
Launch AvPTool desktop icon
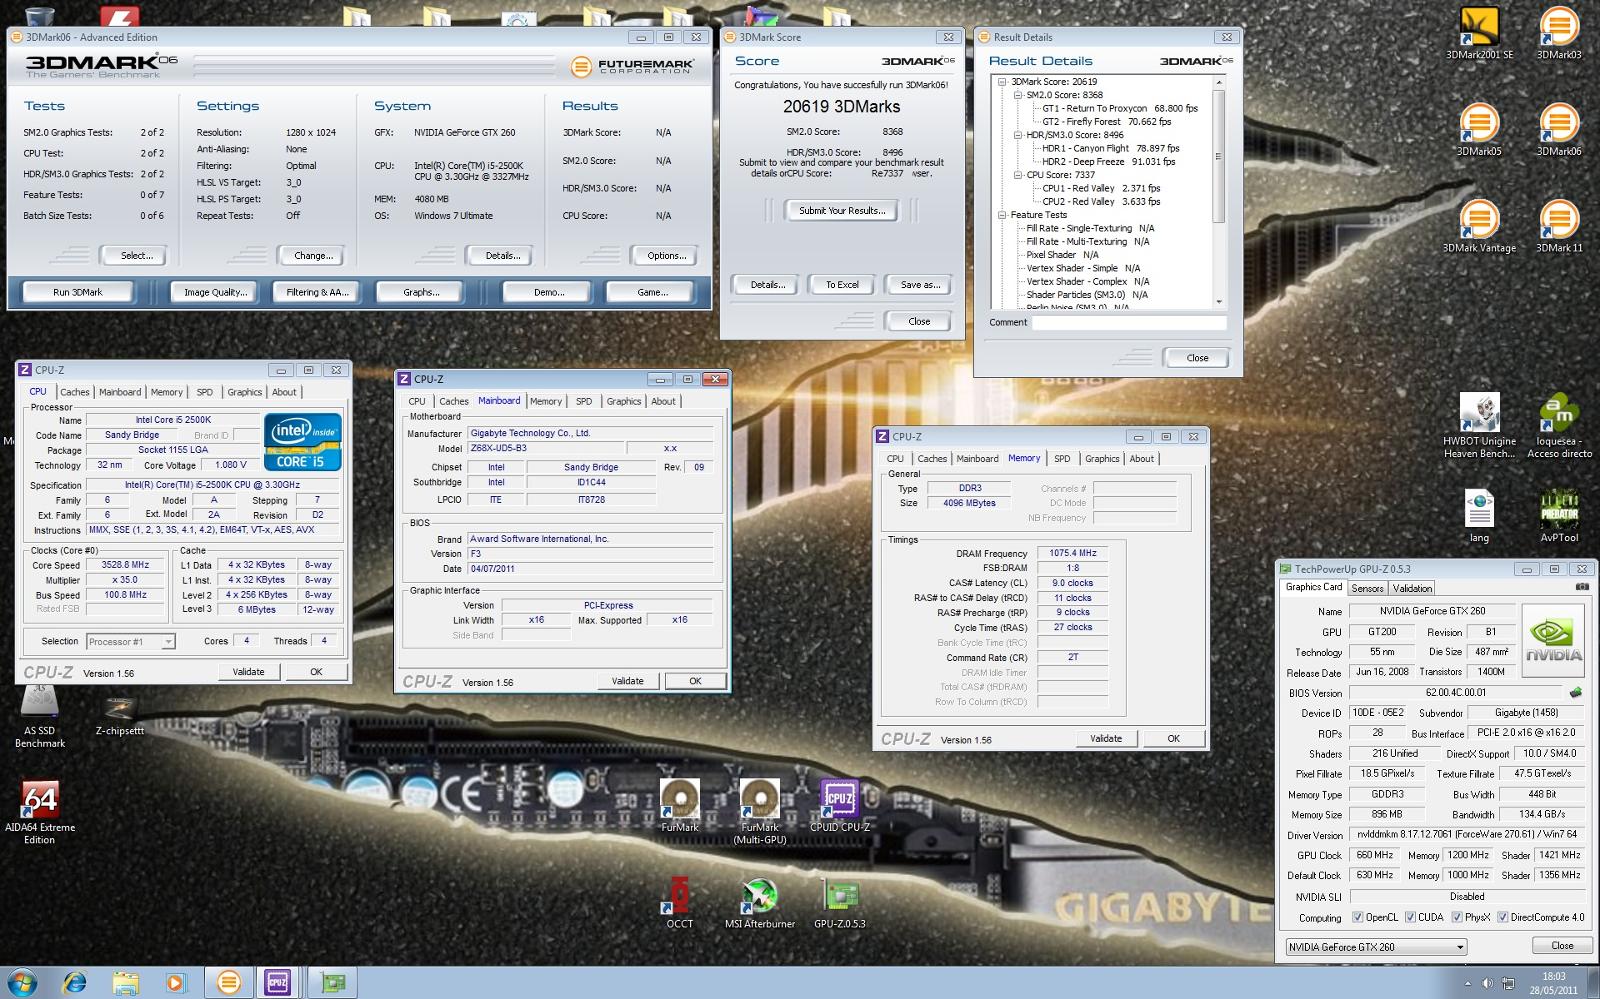coord(1559,516)
